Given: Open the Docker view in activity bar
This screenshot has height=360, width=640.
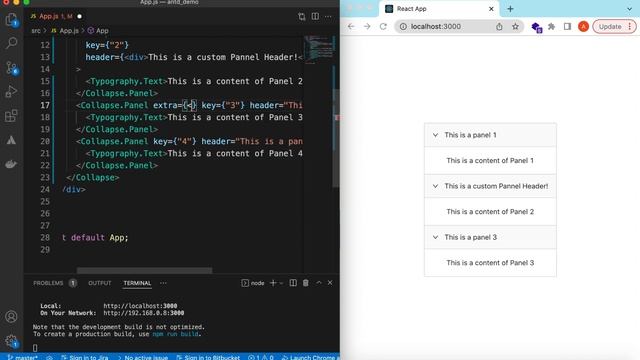Looking at the screenshot, I should (x=11, y=164).
